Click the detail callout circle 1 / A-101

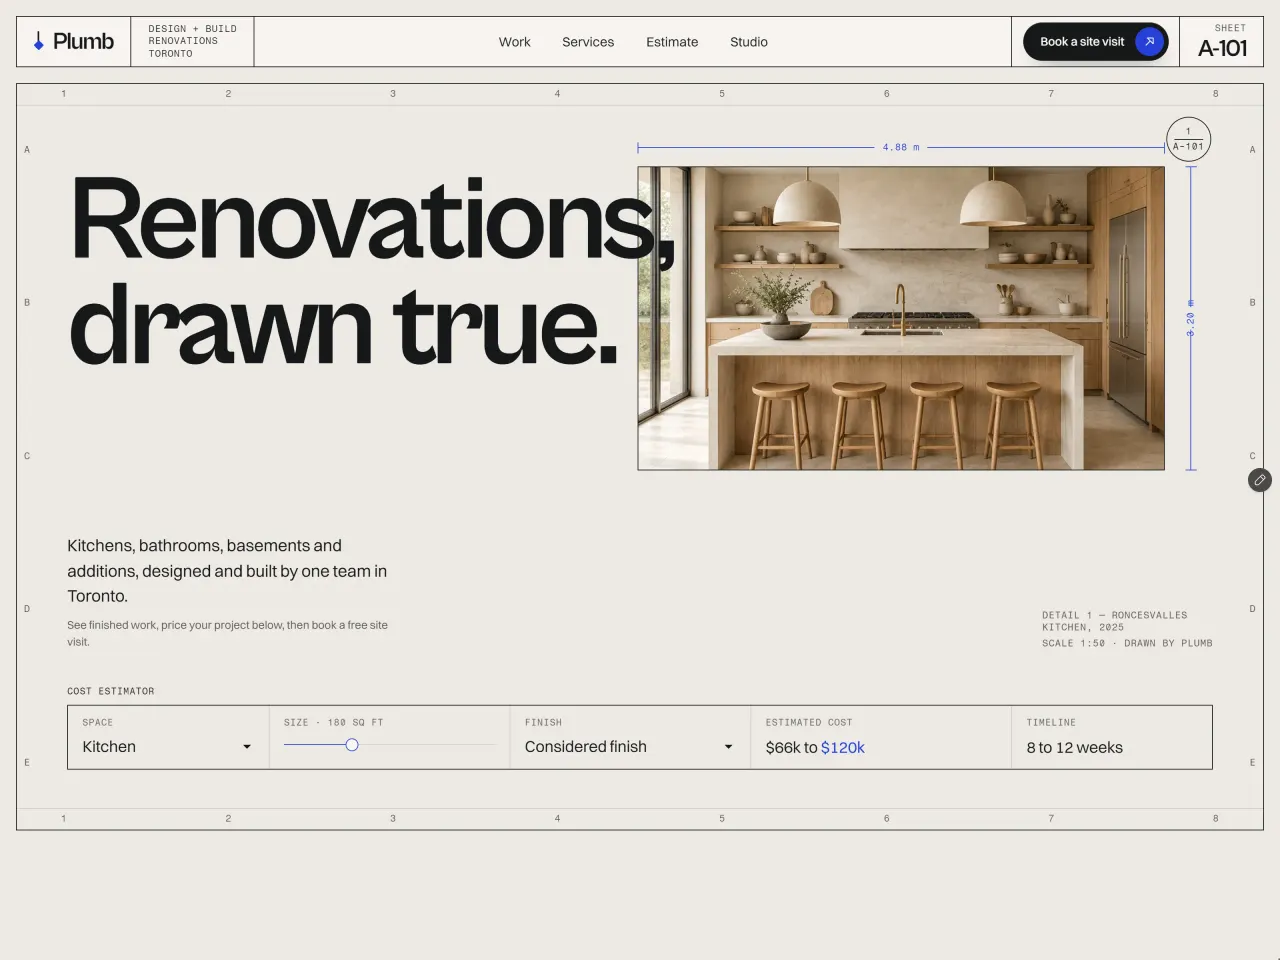[1188, 139]
